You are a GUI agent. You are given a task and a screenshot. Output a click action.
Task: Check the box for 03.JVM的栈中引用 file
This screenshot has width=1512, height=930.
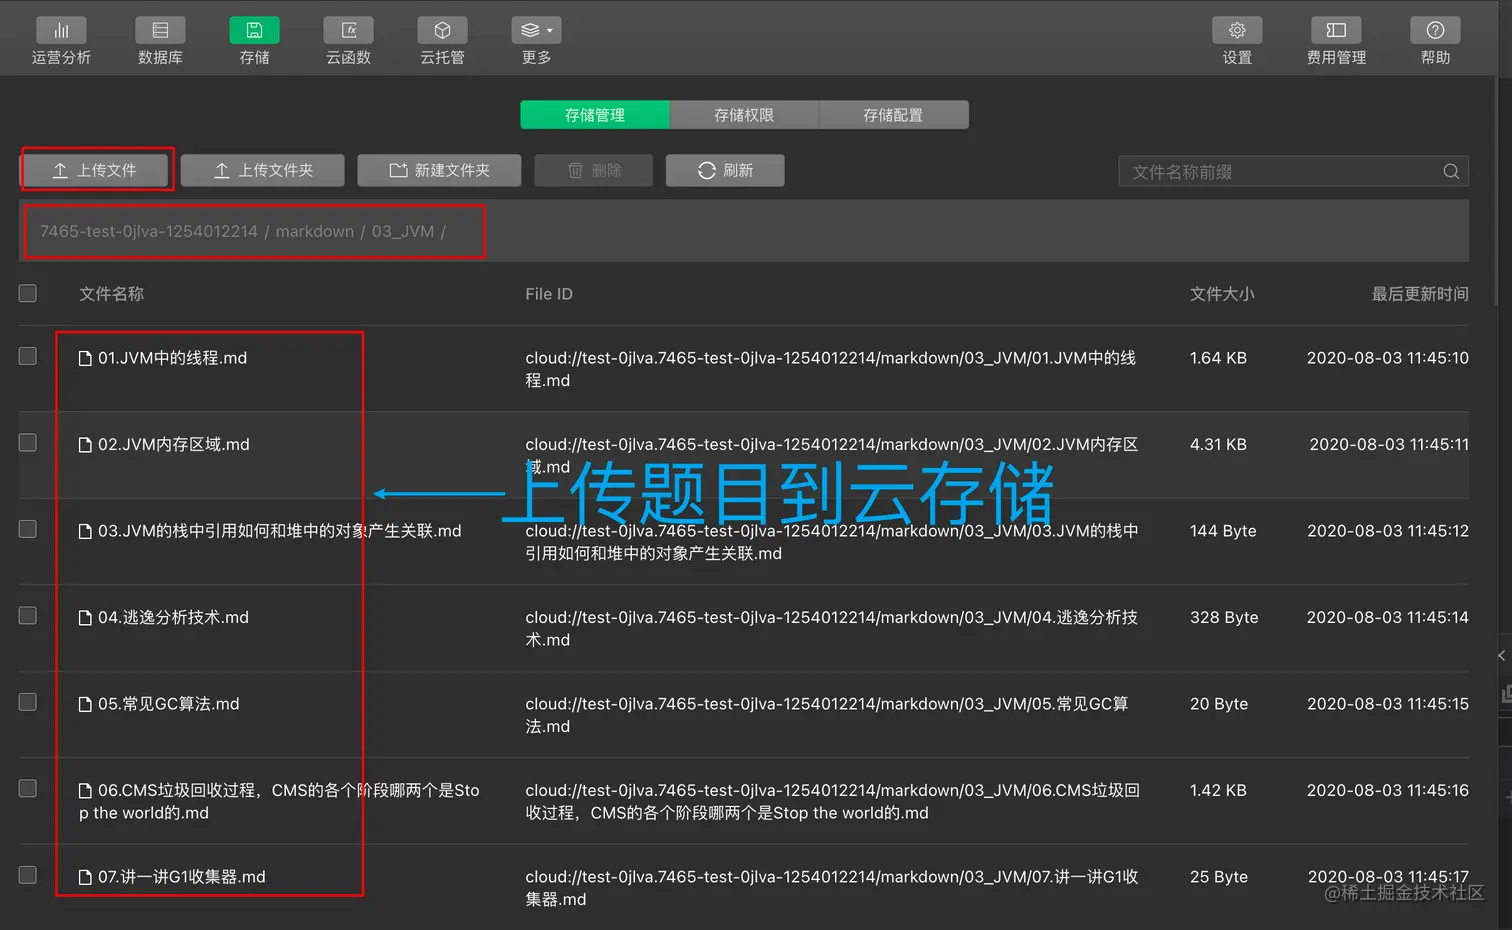coord(28,529)
